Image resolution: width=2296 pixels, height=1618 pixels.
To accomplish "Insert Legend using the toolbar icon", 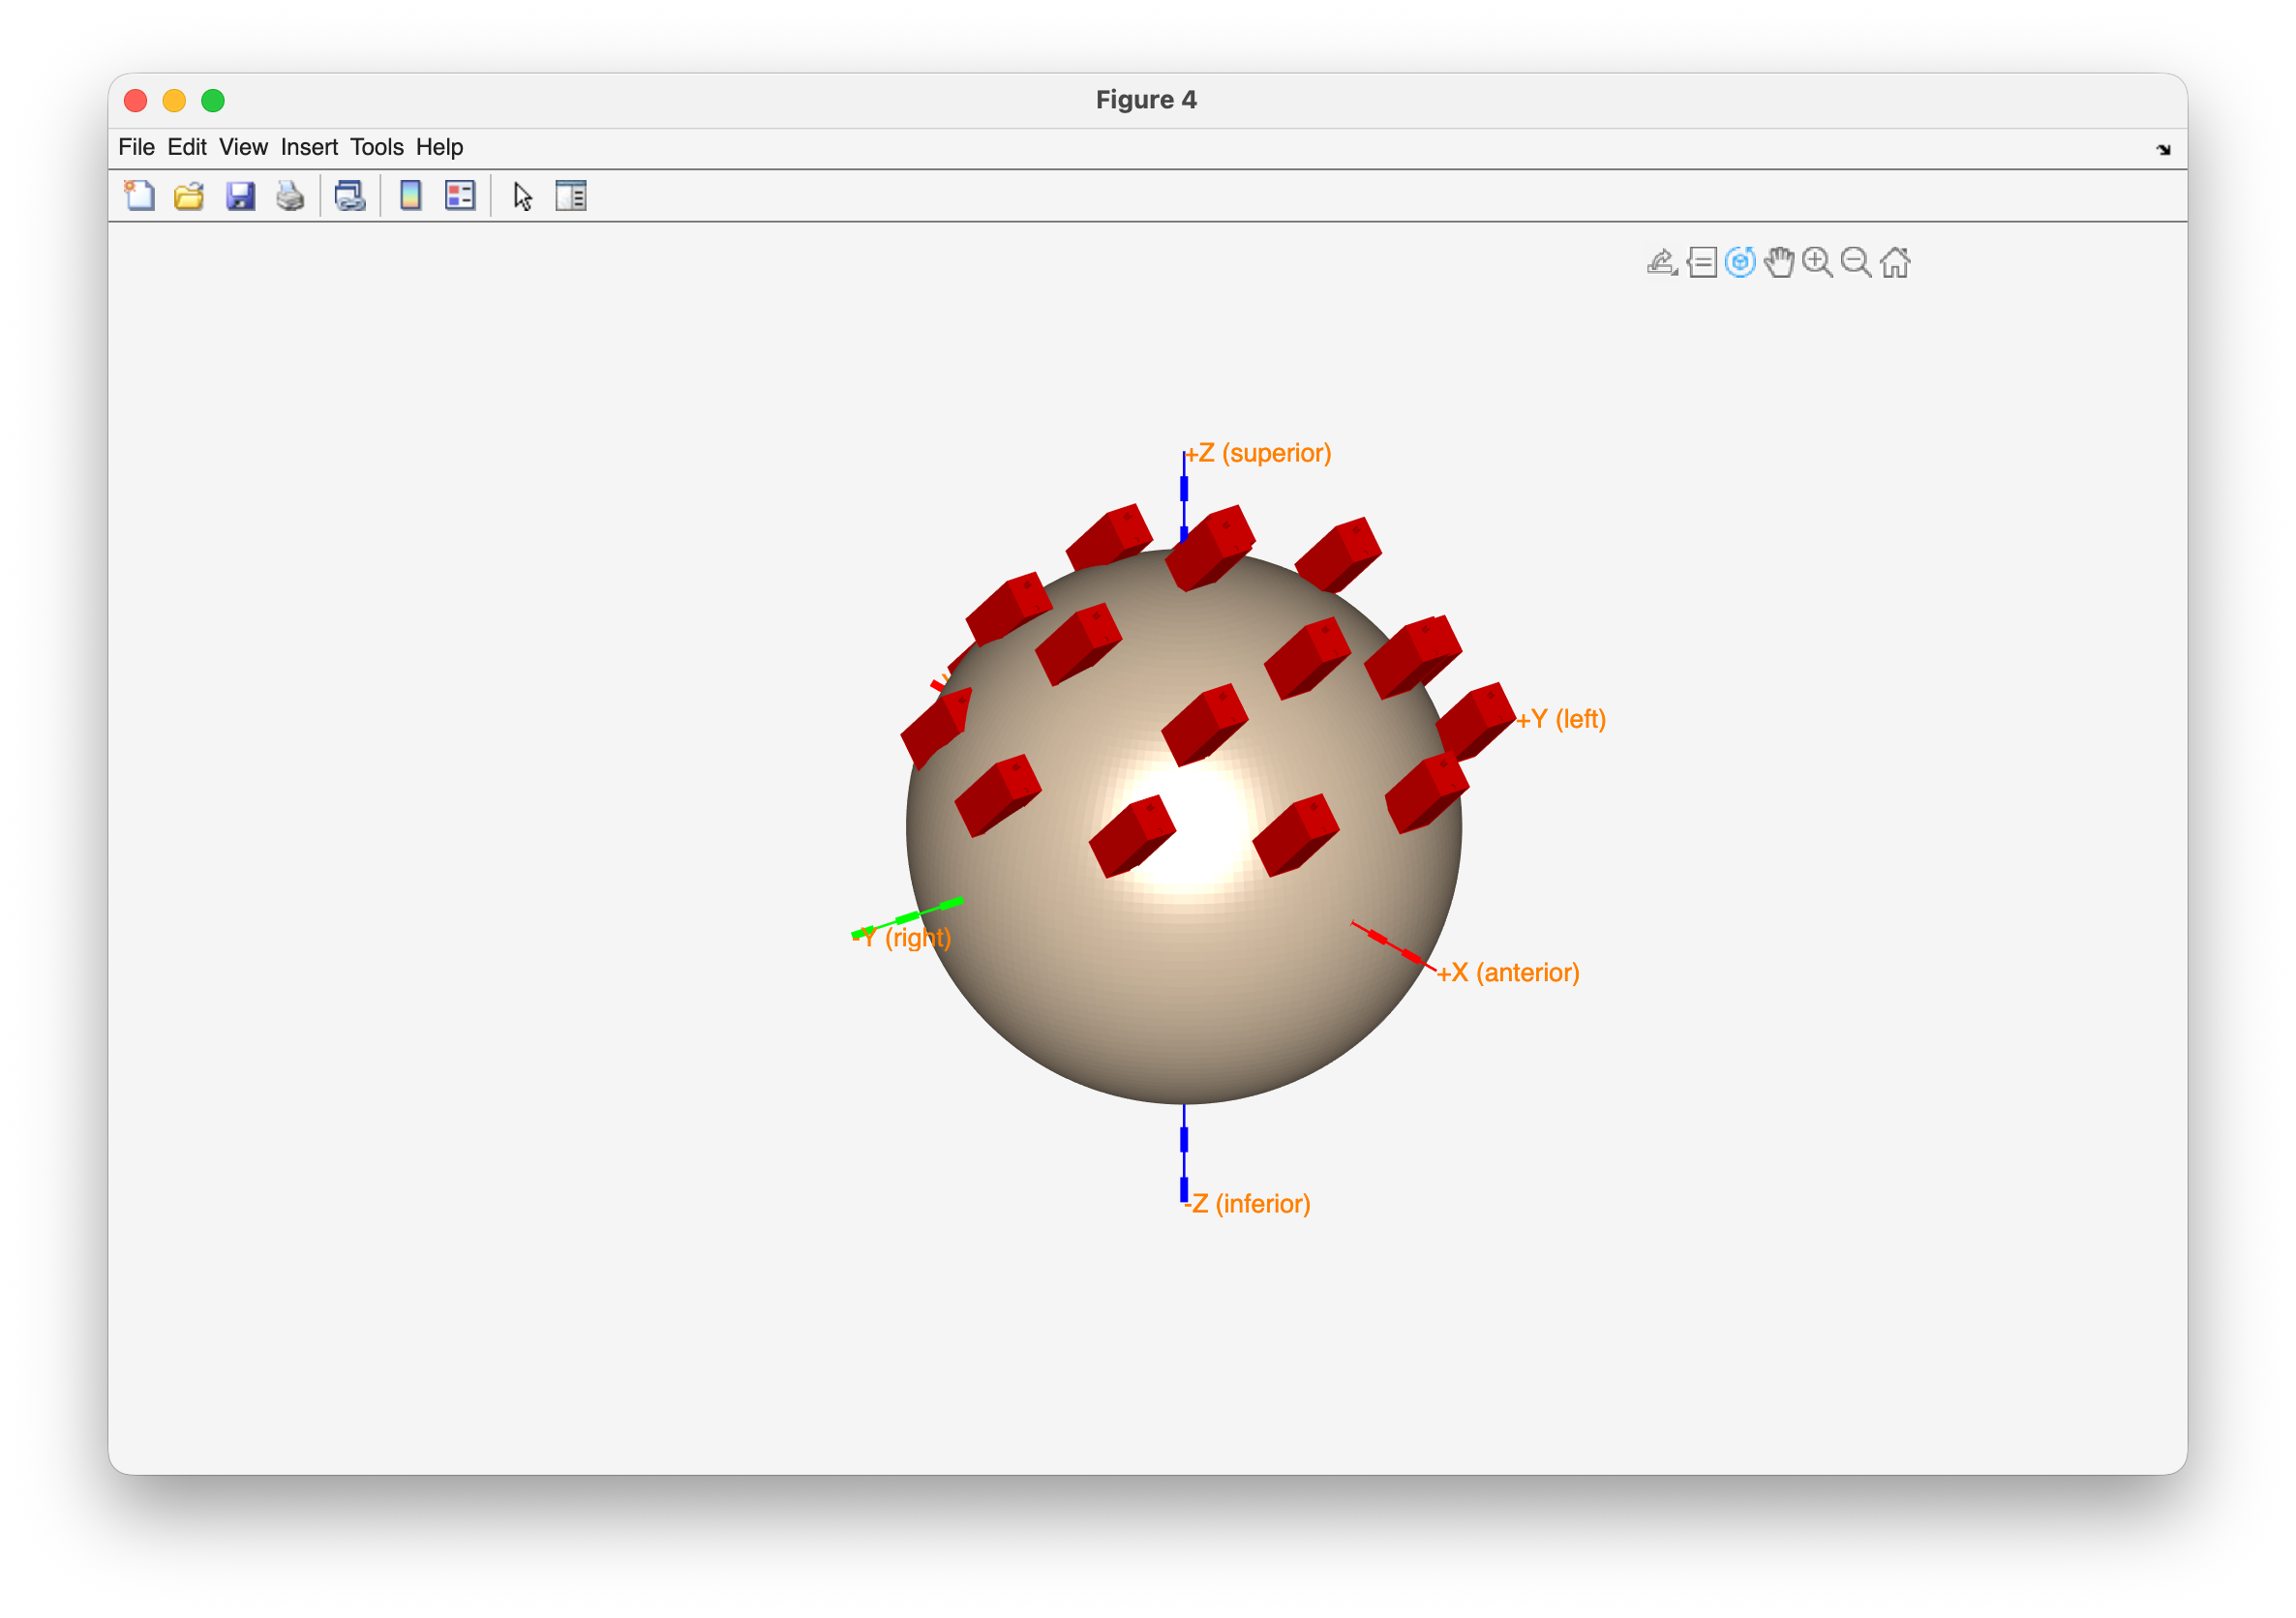I will click(460, 195).
